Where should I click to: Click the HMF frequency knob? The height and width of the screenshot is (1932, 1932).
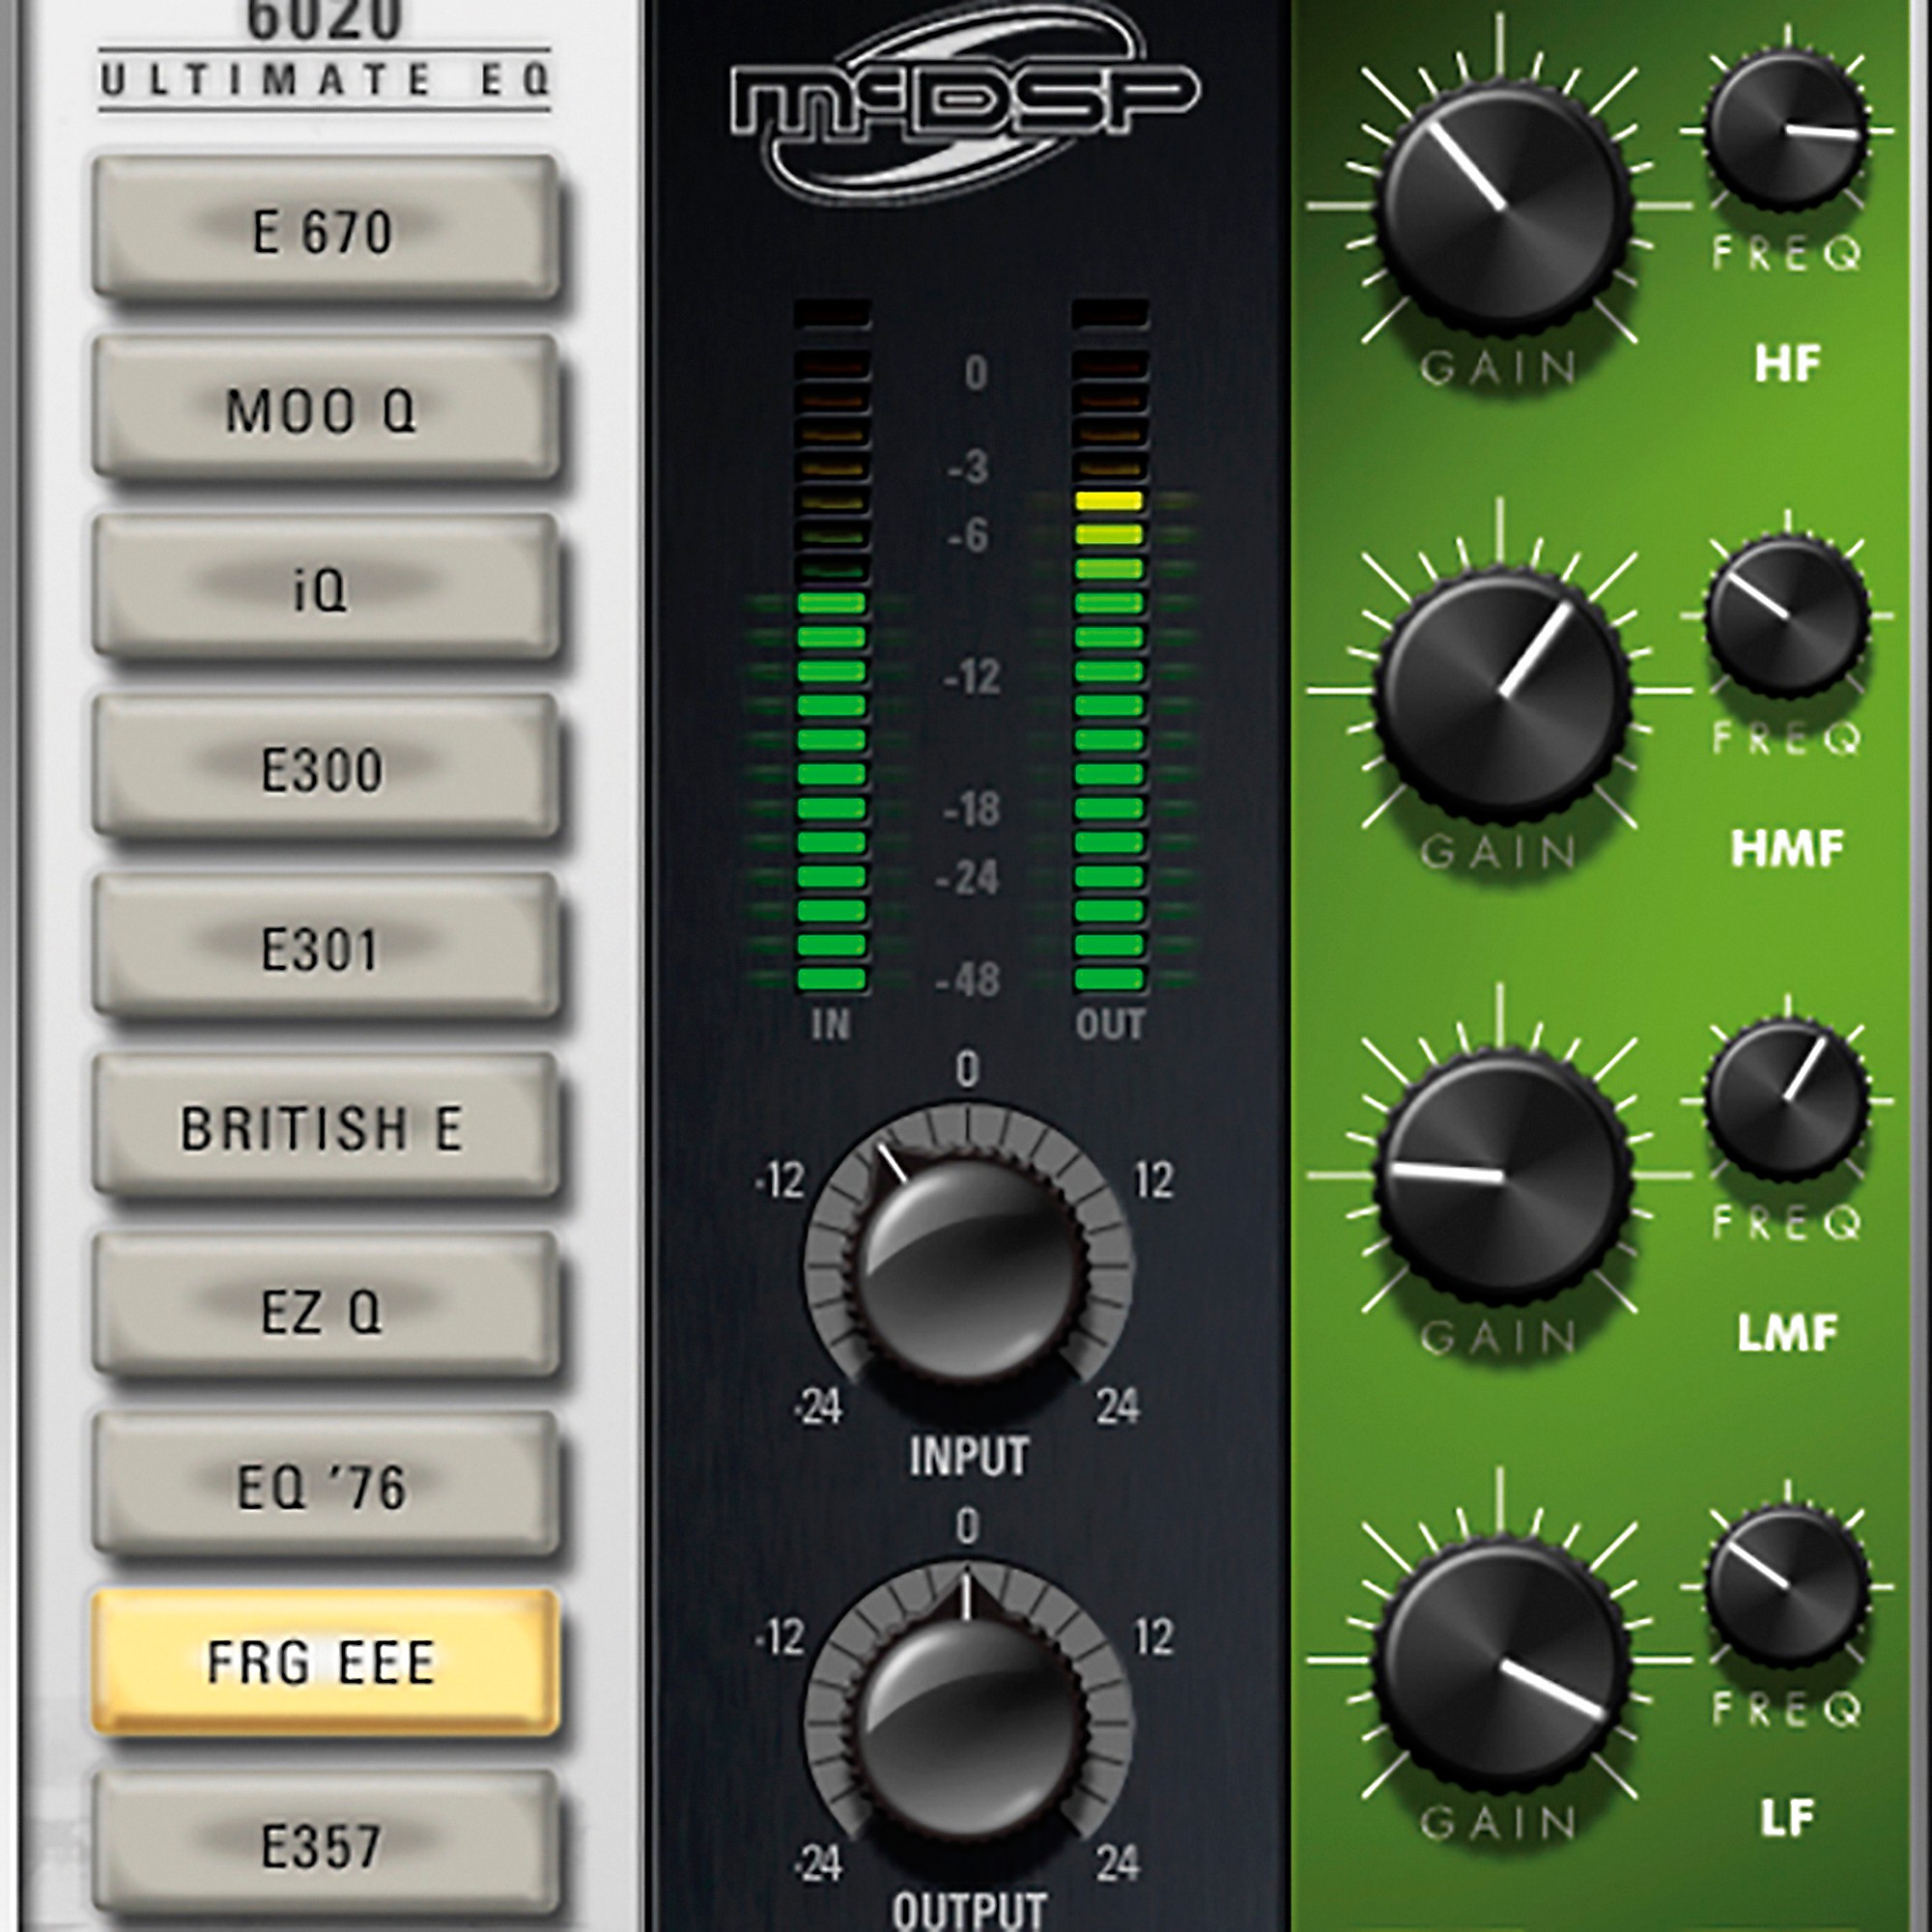(1786, 615)
